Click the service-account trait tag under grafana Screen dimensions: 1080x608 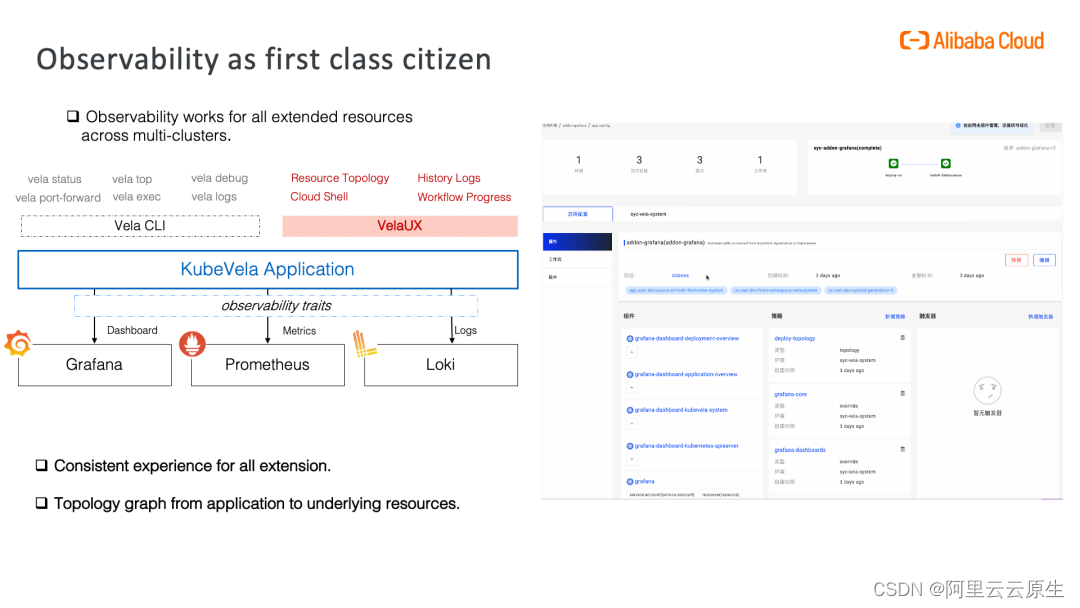click(662, 494)
